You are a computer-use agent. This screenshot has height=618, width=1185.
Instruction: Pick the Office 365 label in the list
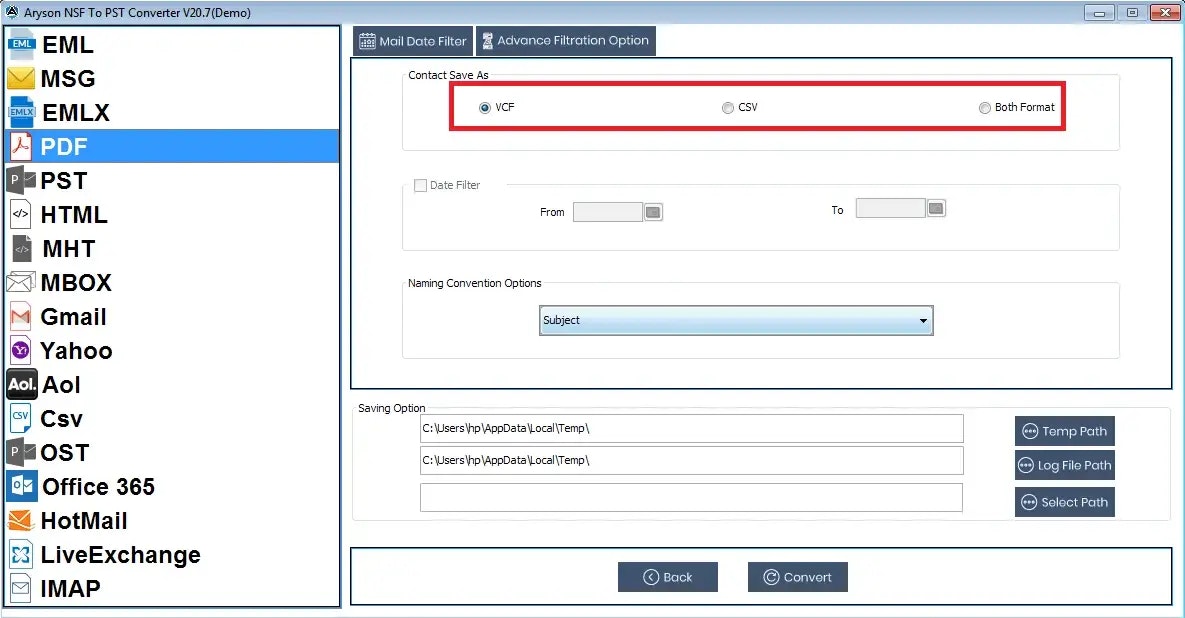98,487
